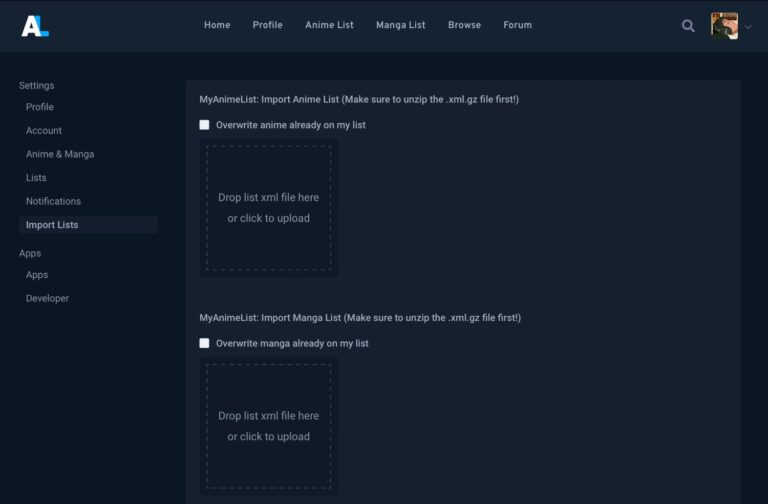Open search with the magnifier icon

[x=688, y=26]
